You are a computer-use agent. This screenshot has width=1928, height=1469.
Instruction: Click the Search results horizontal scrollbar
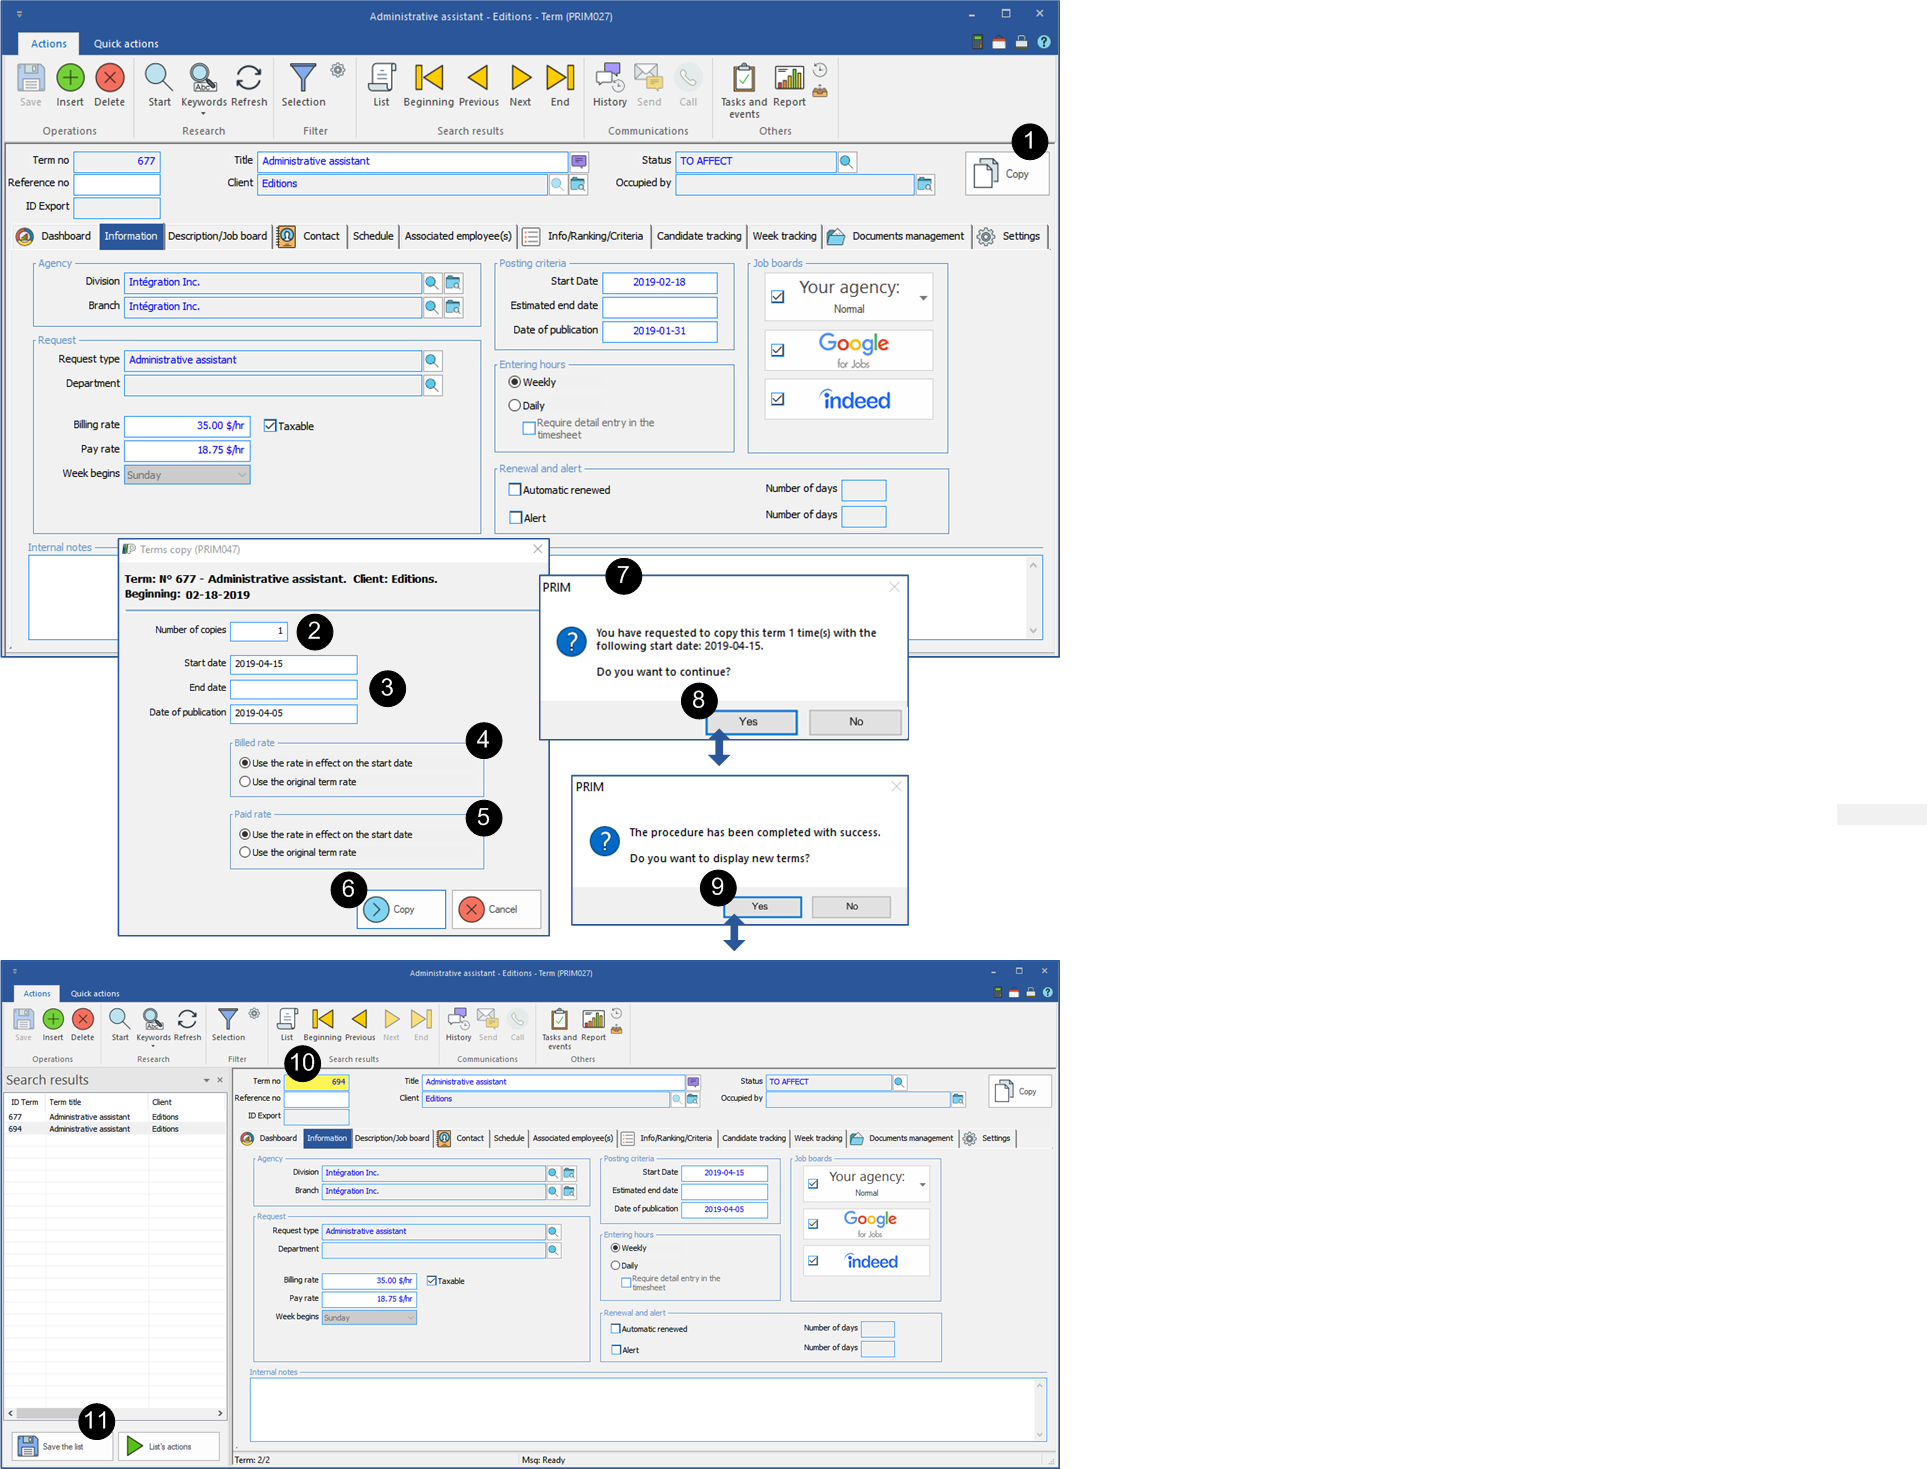coord(115,1413)
